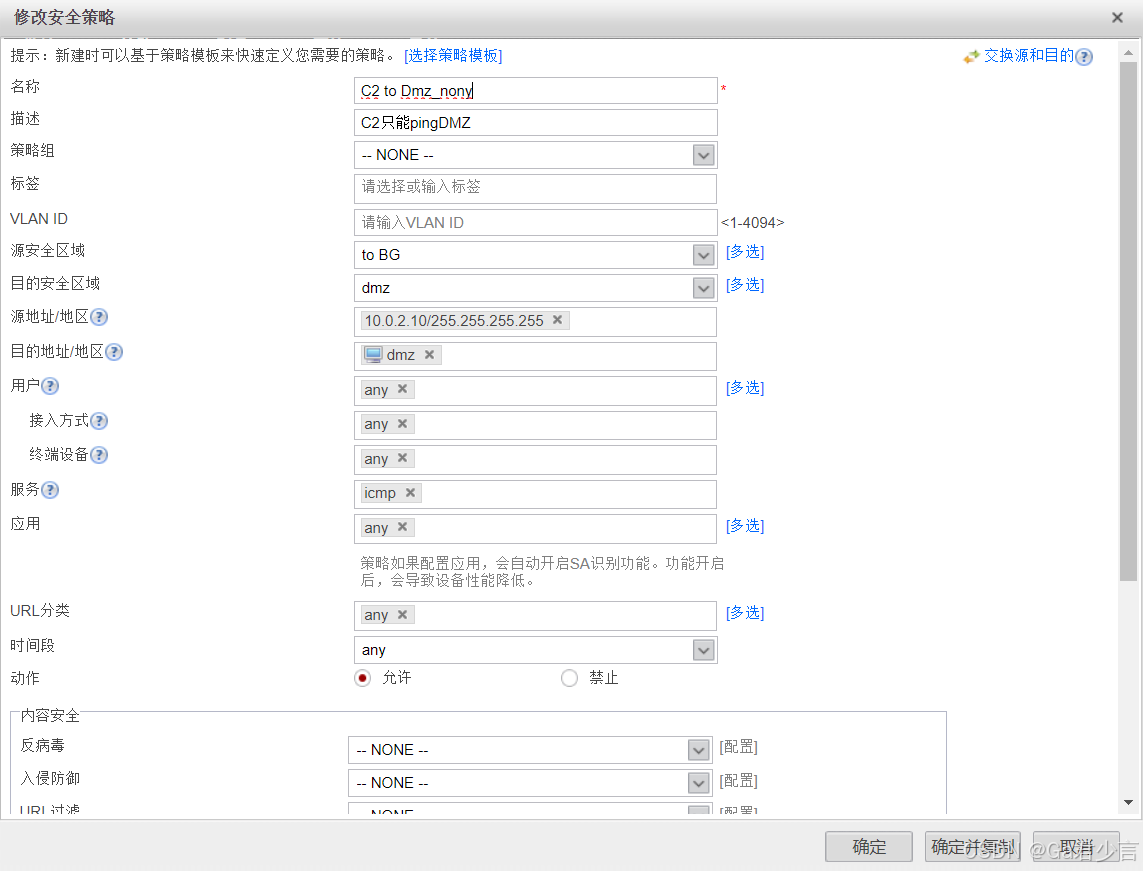Click 多选 link beside 用户
This screenshot has width=1143, height=871.
tap(745, 388)
